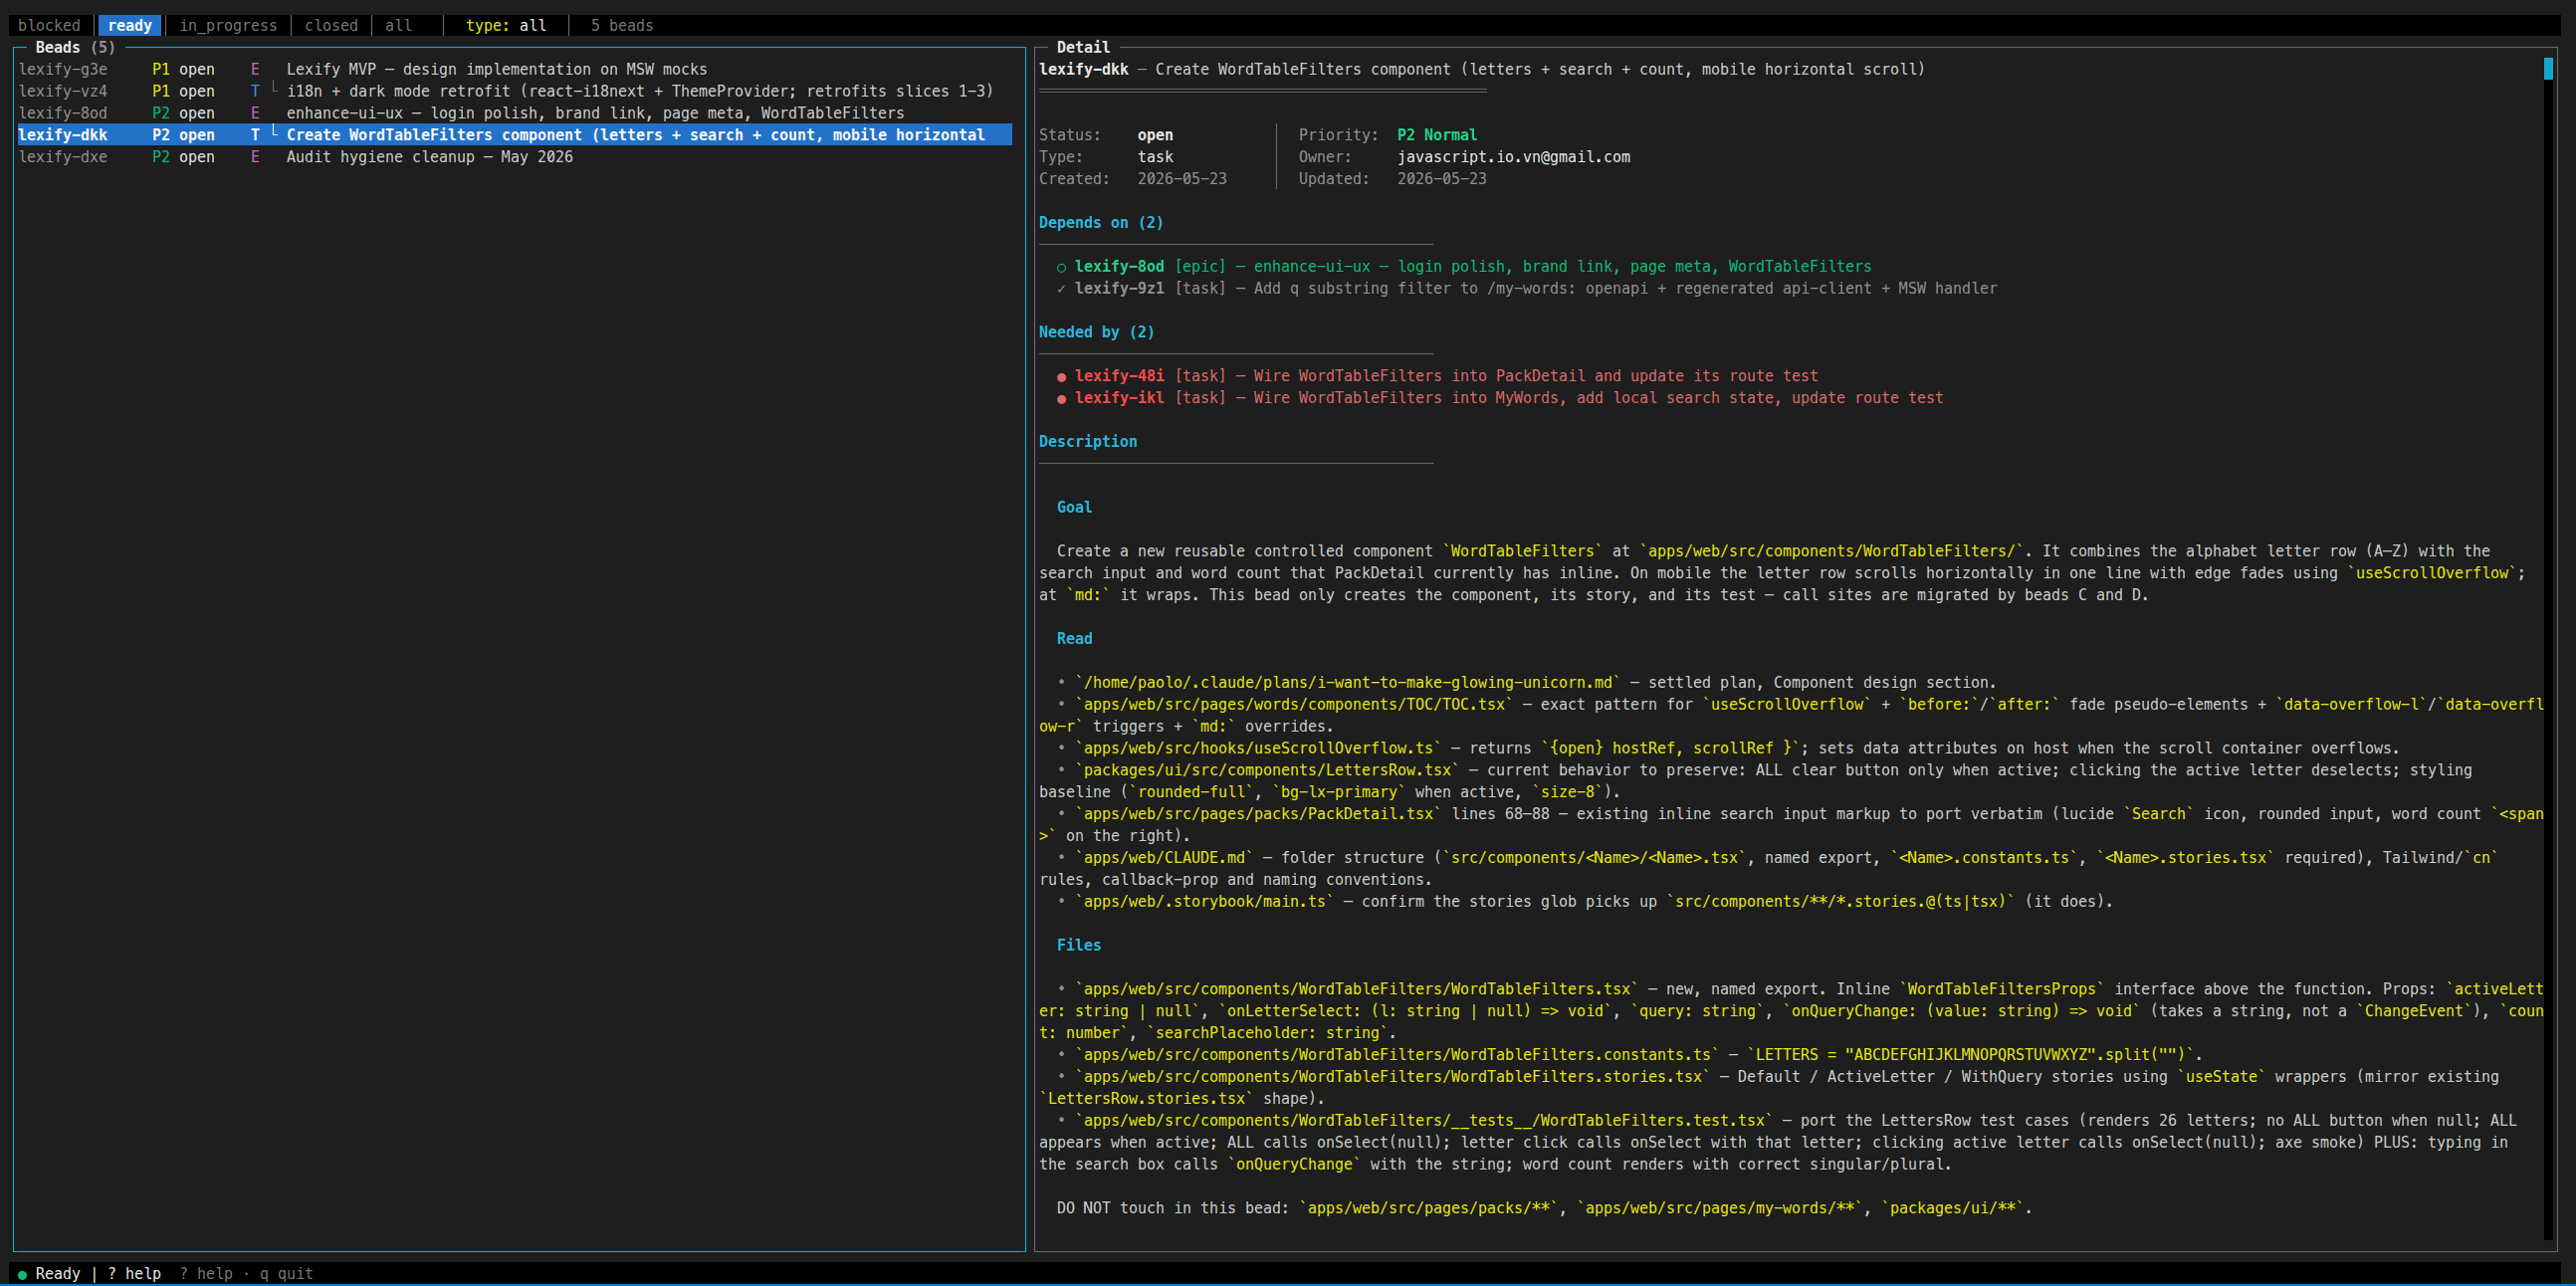Viewport: 2576px width, 1286px height.
Task: Click the red dot beside lexify-48i
Action: 1061,377
